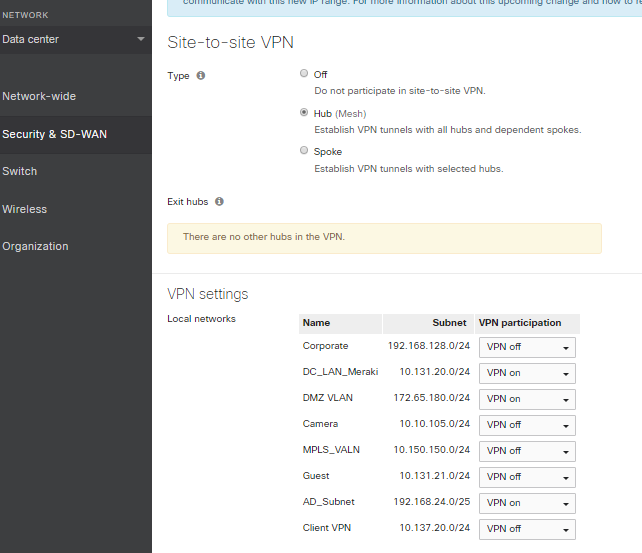Open the Wireless sidebar menu
642x553 pixels.
click(25, 209)
